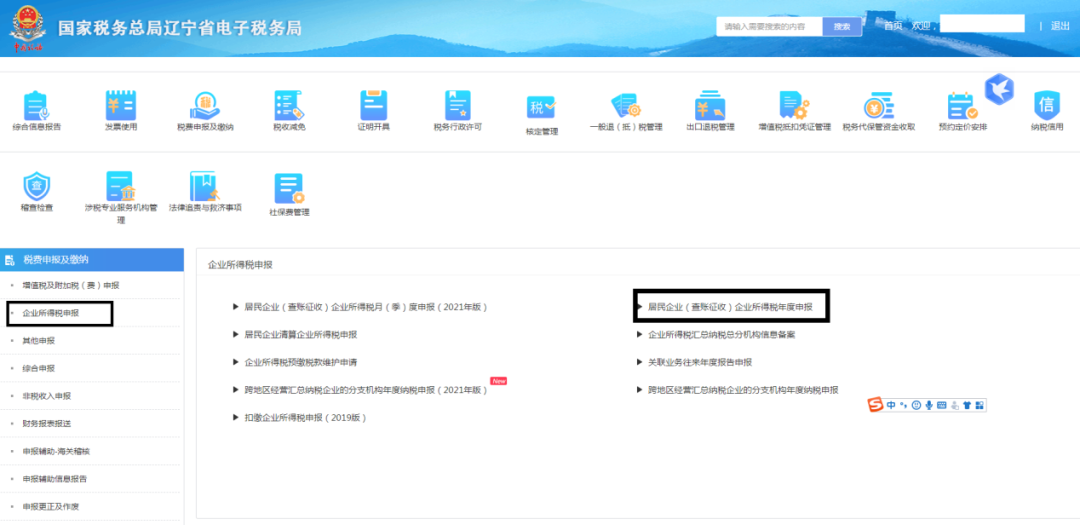Expand 扣缴企业所得税申报（2019版）
This screenshot has width=1080, height=525.
pyautogui.click(x=305, y=418)
